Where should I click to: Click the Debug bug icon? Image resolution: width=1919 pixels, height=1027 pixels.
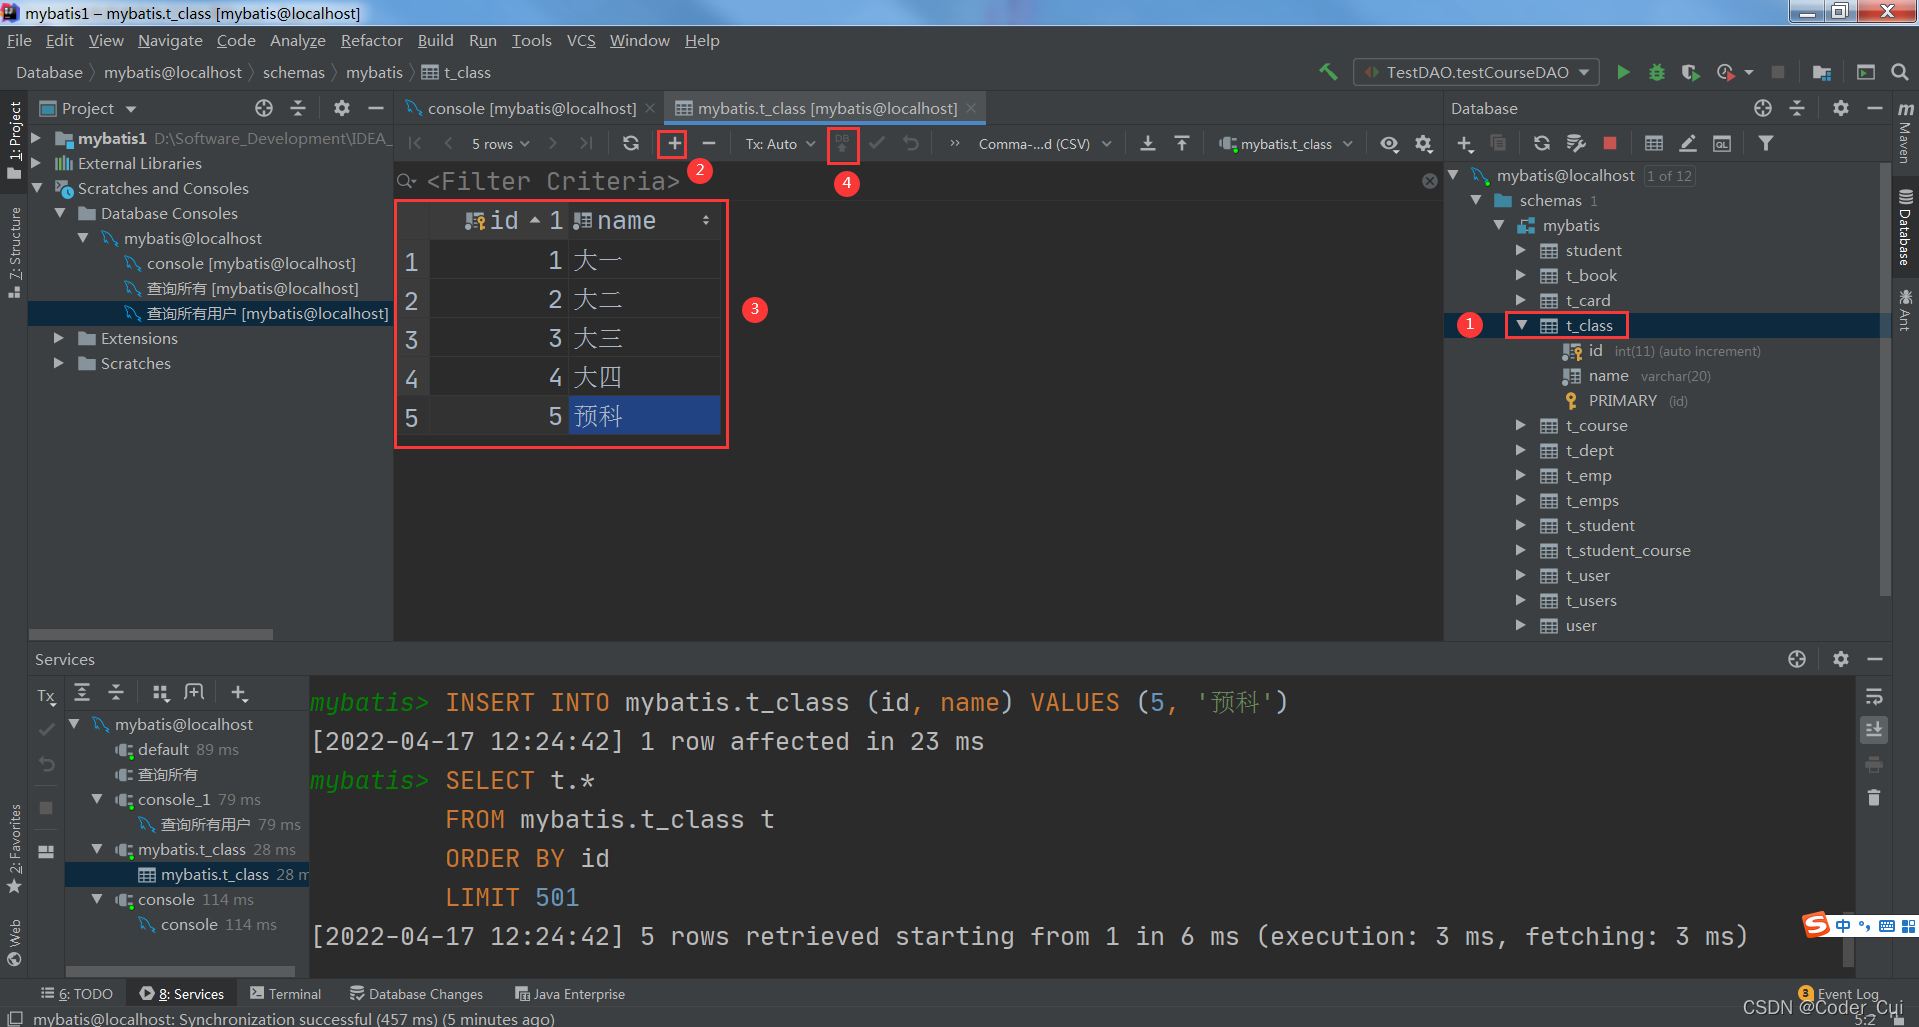pyautogui.click(x=1656, y=72)
